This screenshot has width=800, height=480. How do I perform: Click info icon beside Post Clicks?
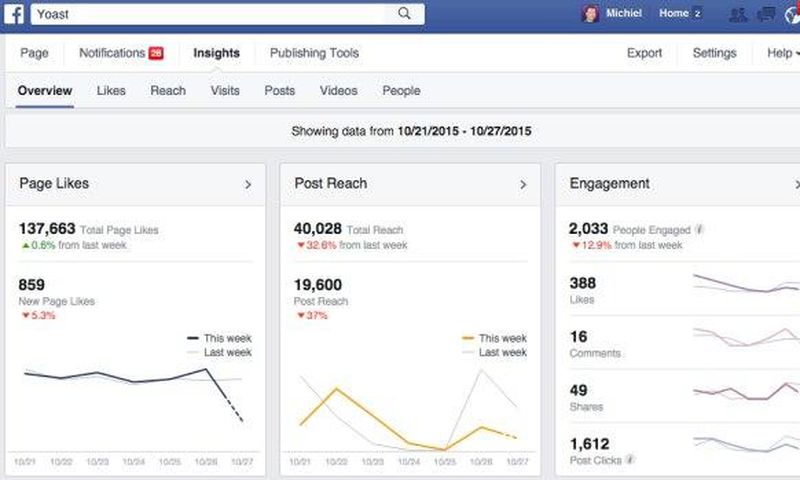click(x=630, y=460)
